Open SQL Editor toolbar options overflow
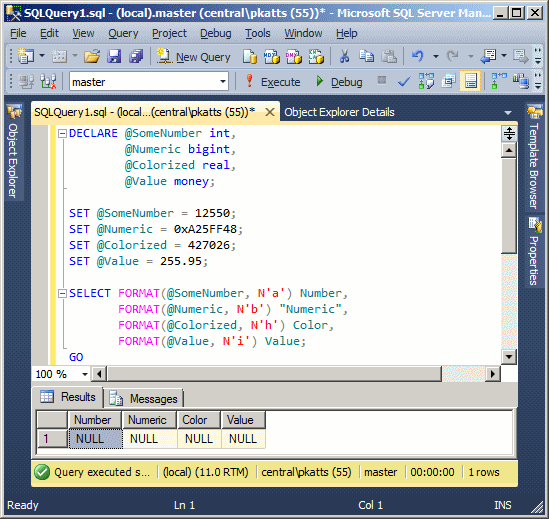 coord(538,81)
